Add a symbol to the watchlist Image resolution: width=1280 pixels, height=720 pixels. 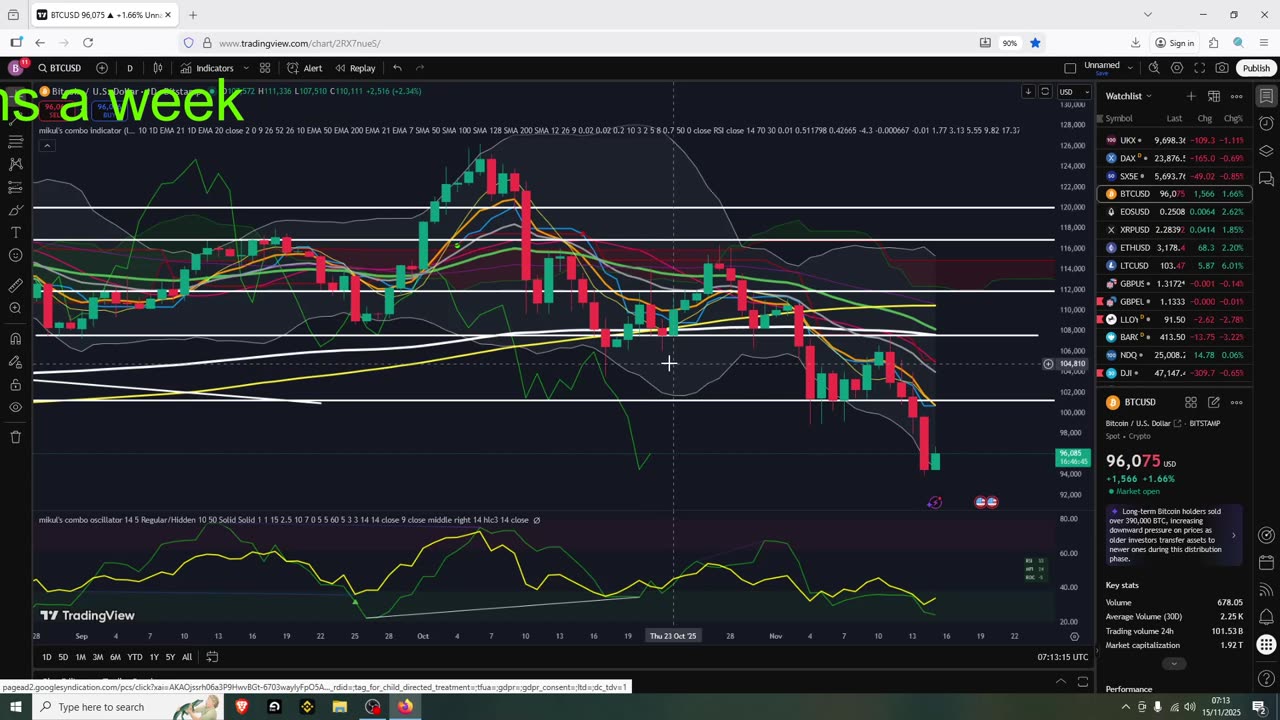(1190, 96)
